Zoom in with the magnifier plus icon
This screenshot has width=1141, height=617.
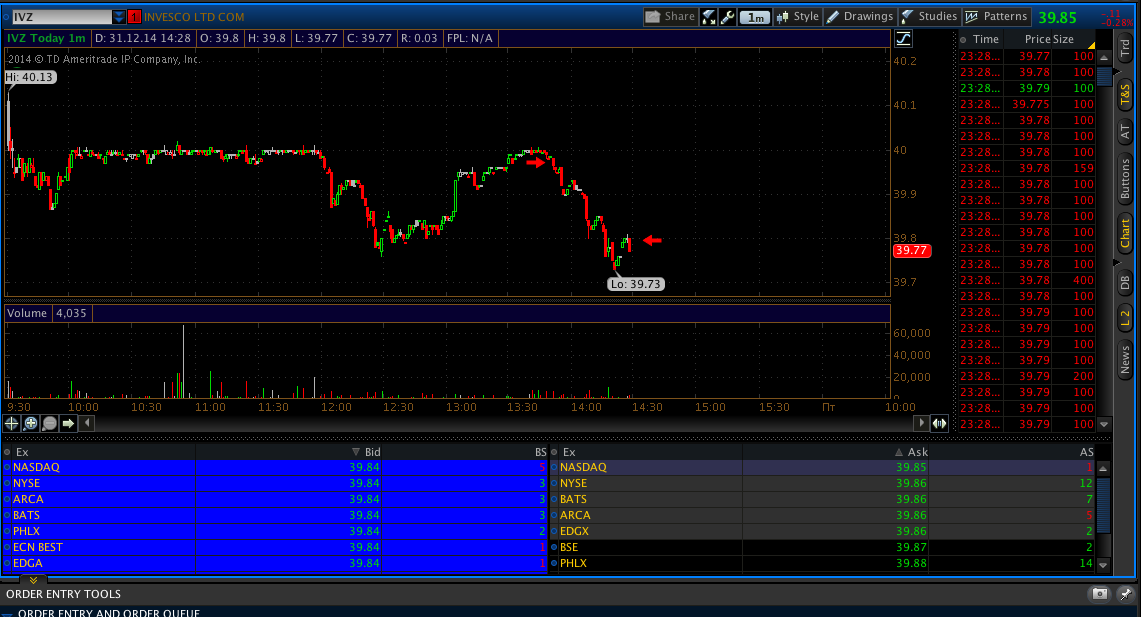pyautogui.click(x=31, y=423)
